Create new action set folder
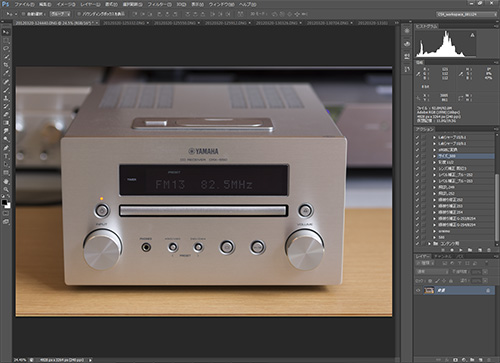The image size is (500, 363). [470, 250]
